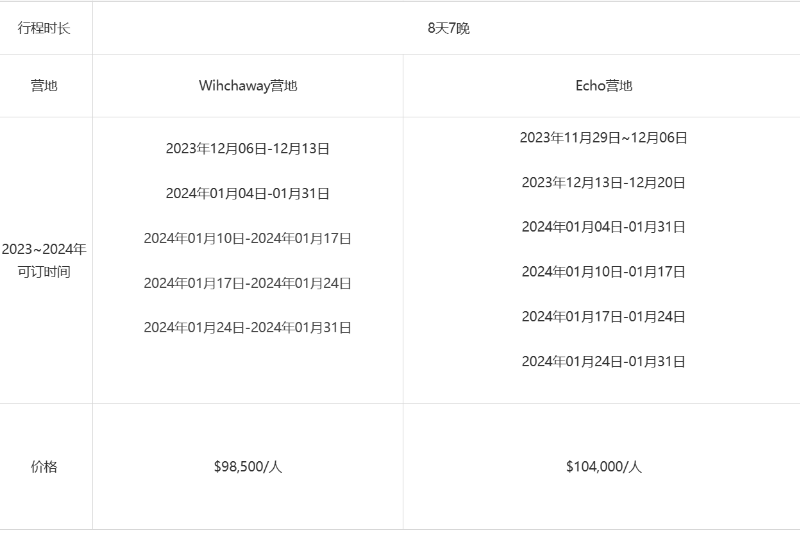The width and height of the screenshot is (800, 533).
Task: Select the 8天7晚 duration cell
Action: coord(448,28)
